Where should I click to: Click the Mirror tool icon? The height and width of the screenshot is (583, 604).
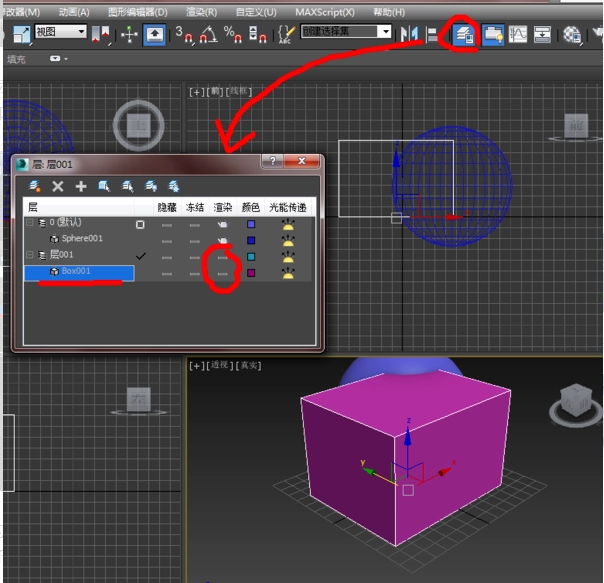pos(408,34)
